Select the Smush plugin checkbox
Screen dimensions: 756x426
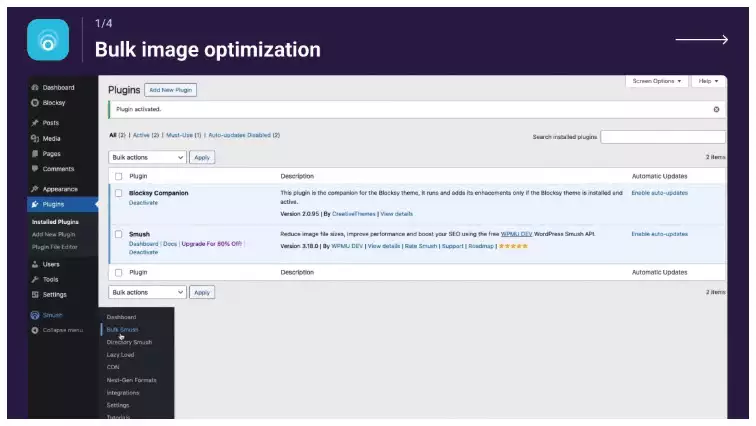pos(119,234)
